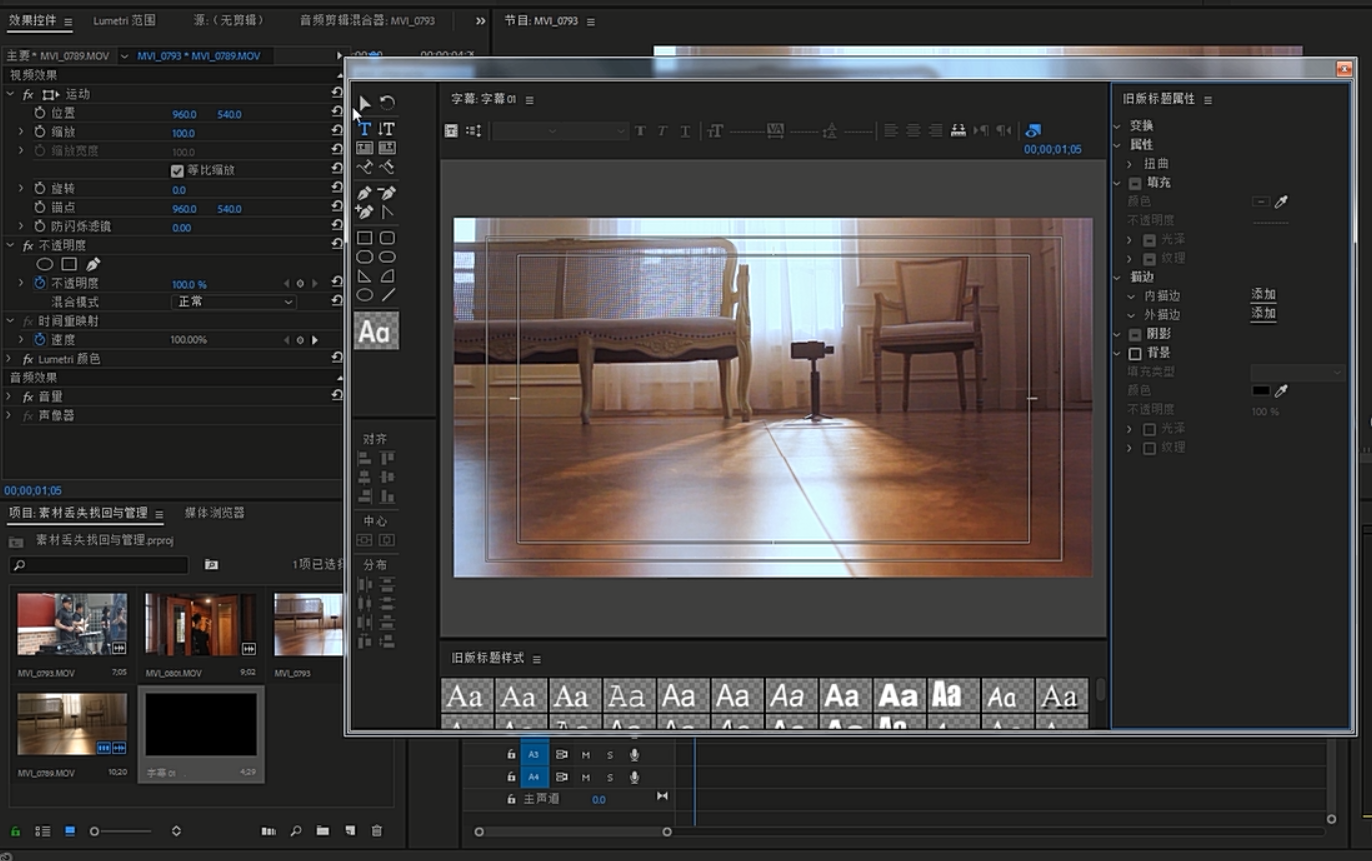
Task: Select the Rotation tool in titler
Action: pos(387,103)
